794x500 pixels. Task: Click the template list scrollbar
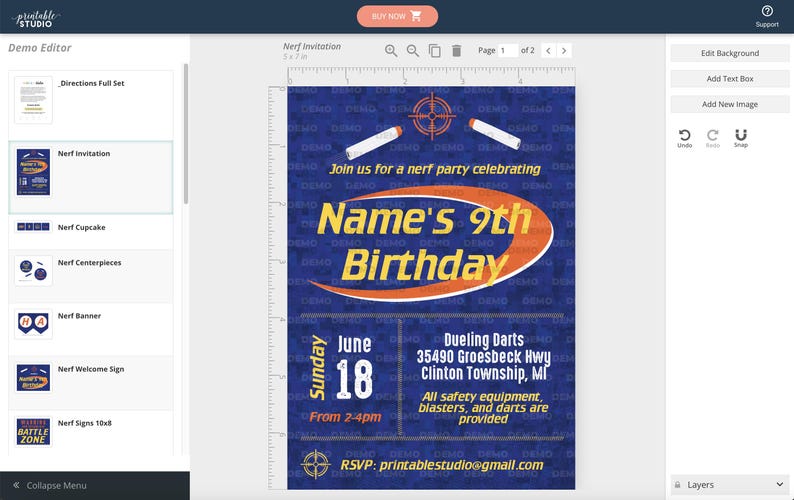(x=186, y=134)
